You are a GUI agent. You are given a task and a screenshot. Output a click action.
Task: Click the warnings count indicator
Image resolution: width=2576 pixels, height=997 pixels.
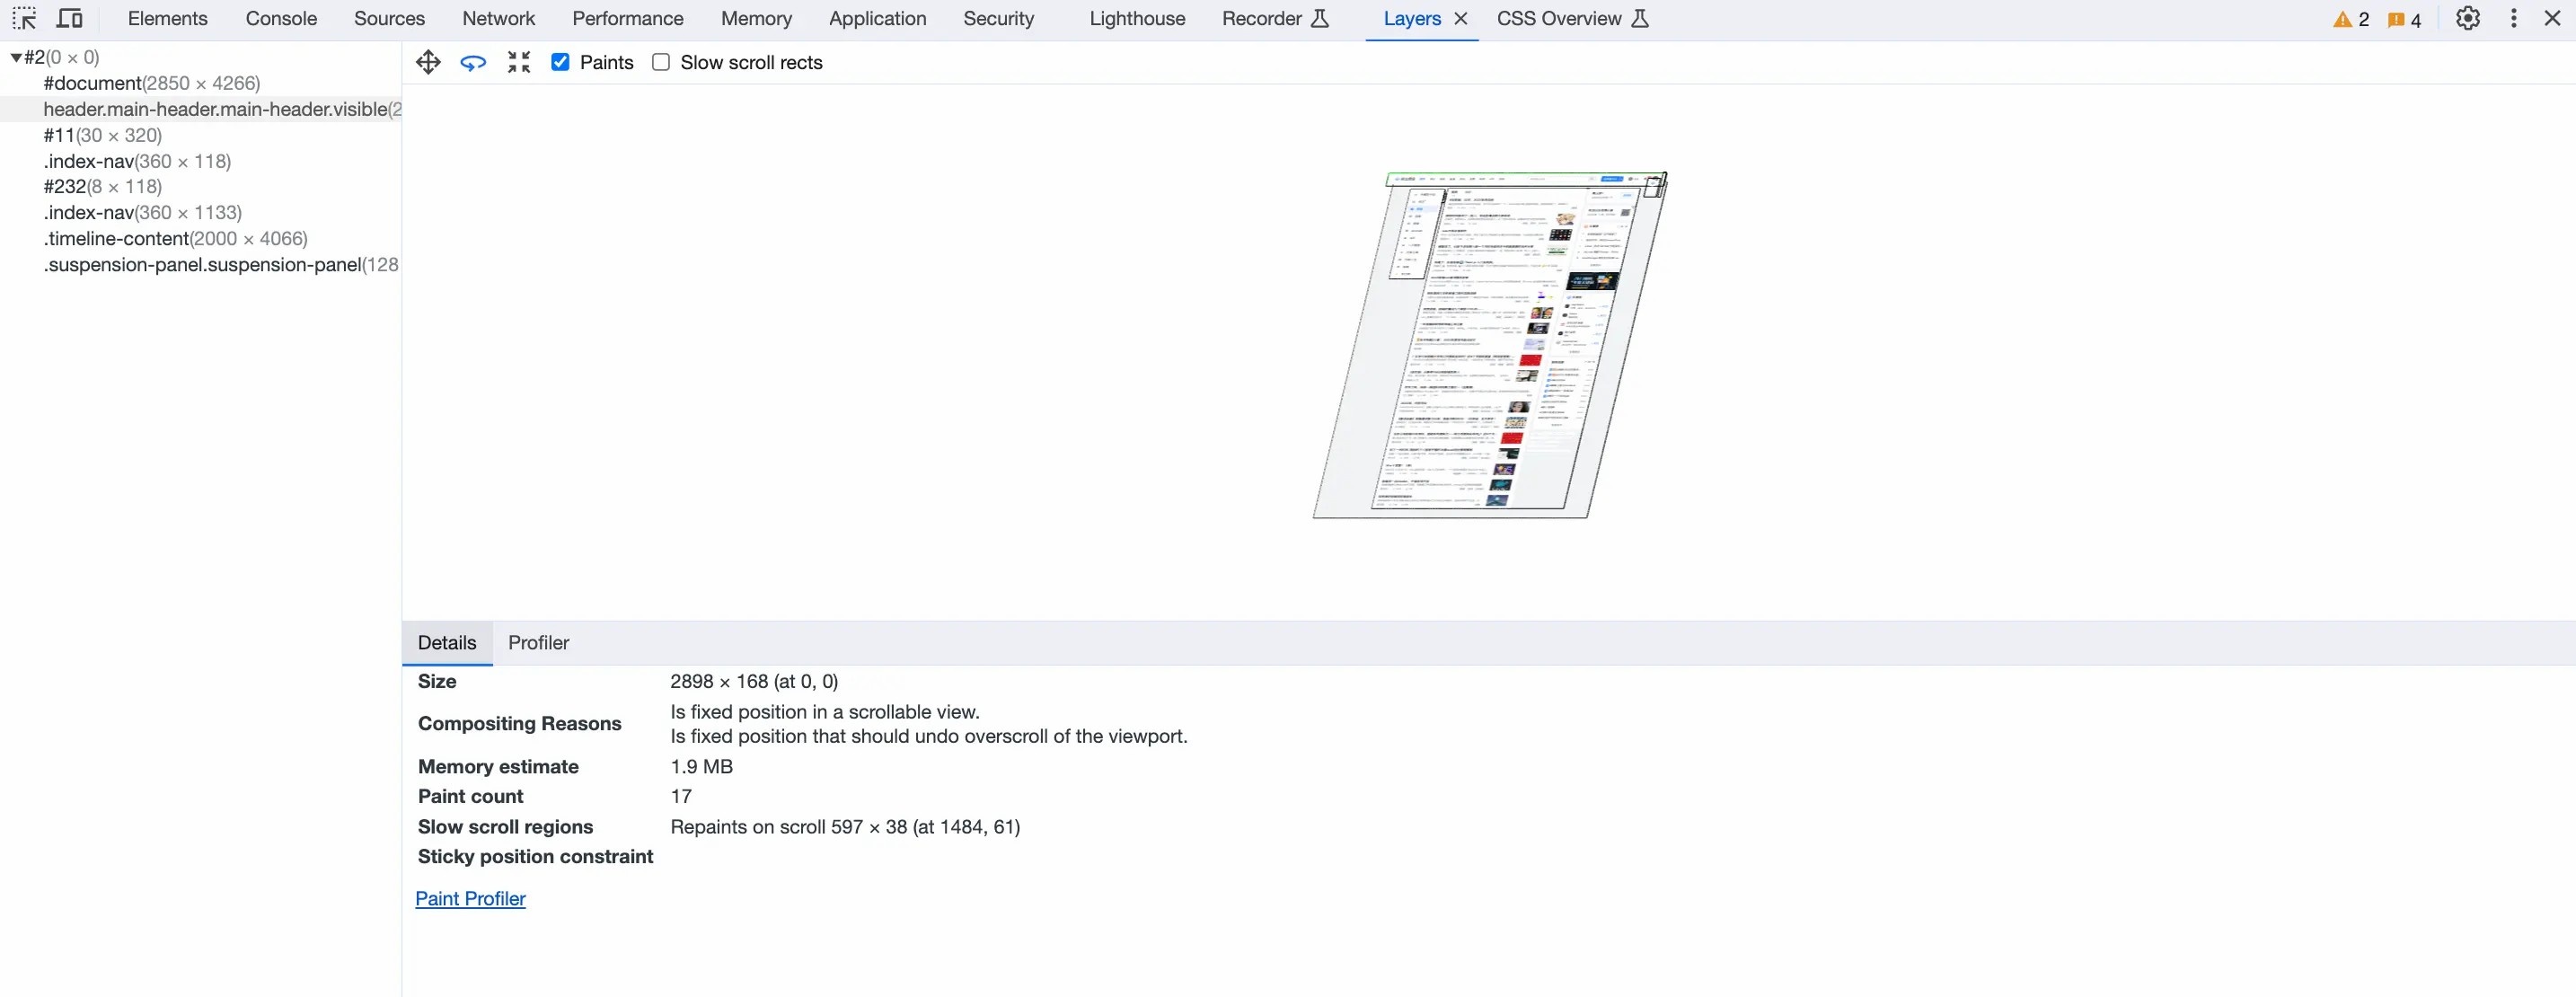2351,19
